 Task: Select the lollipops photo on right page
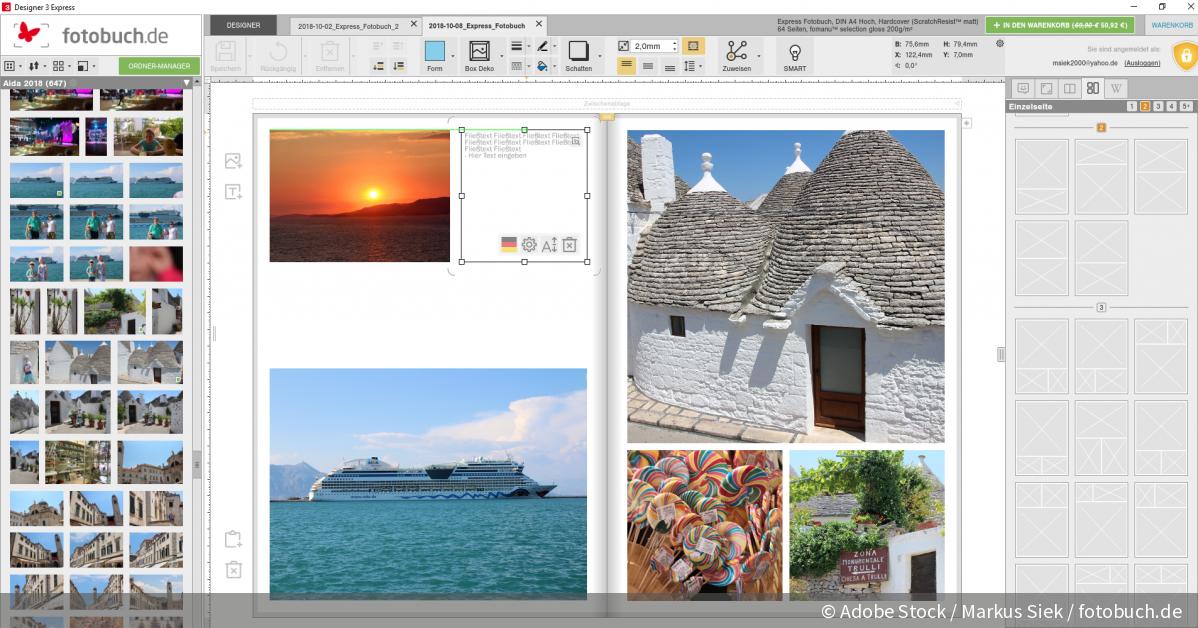tap(704, 524)
